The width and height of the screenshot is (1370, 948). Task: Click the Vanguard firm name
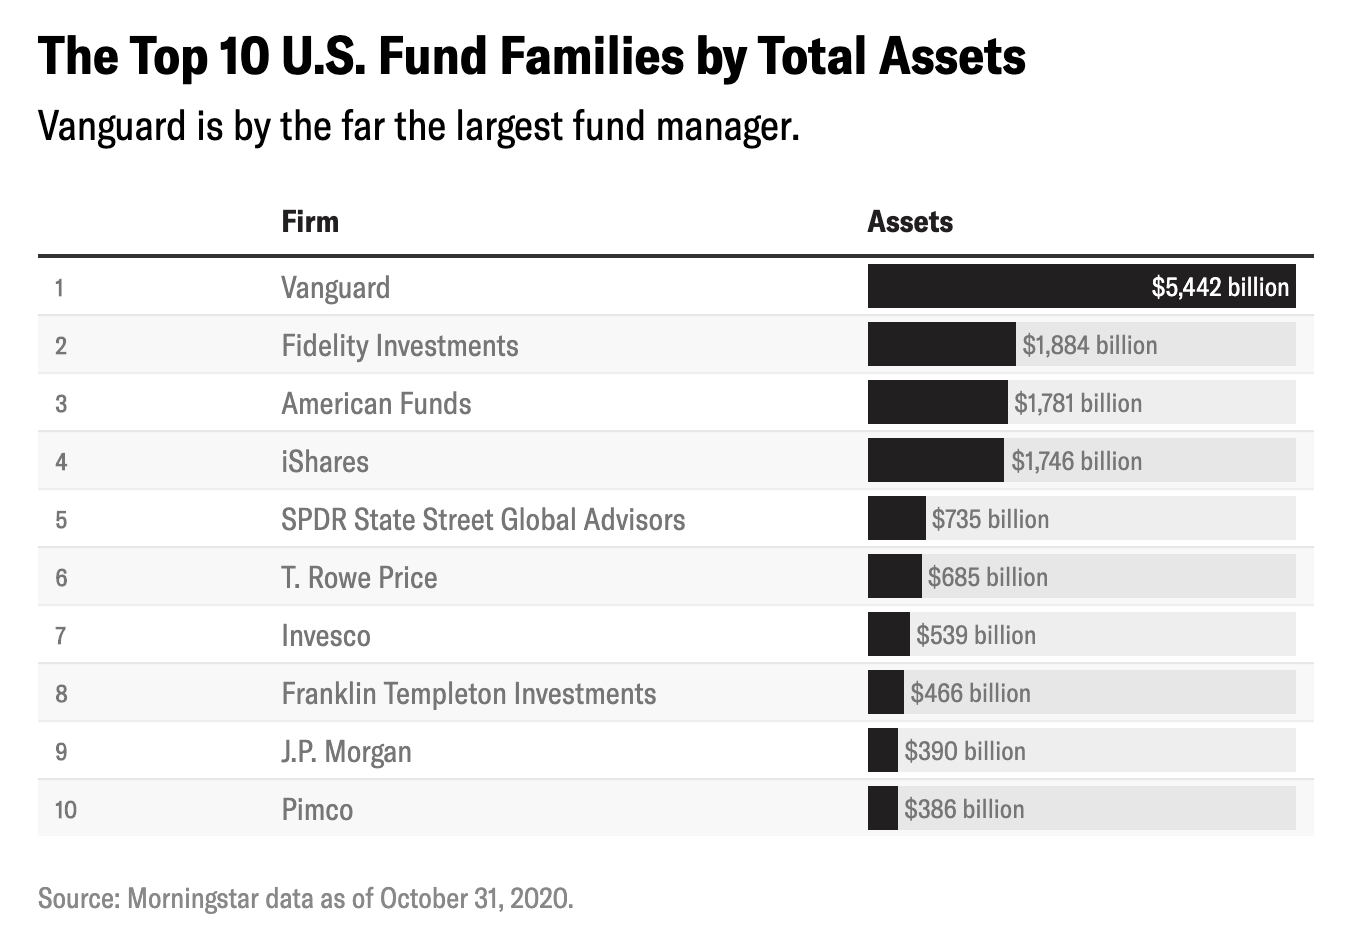tap(335, 288)
